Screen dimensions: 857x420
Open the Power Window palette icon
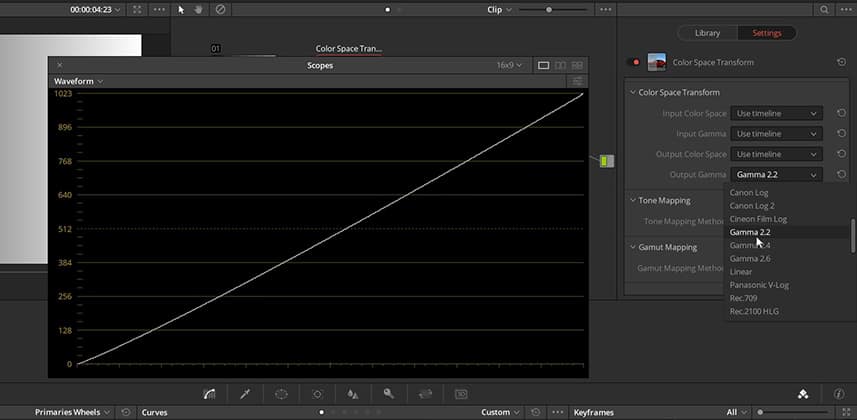(281, 394)
